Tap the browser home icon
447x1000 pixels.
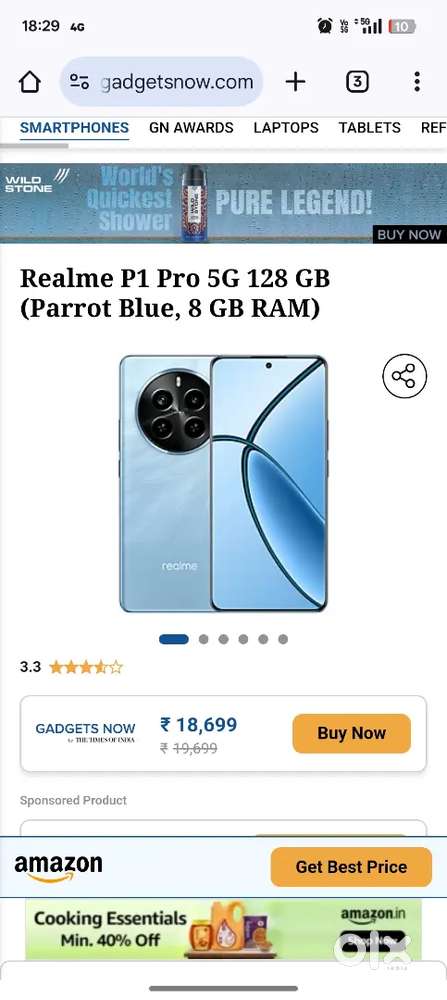(29, 82)
